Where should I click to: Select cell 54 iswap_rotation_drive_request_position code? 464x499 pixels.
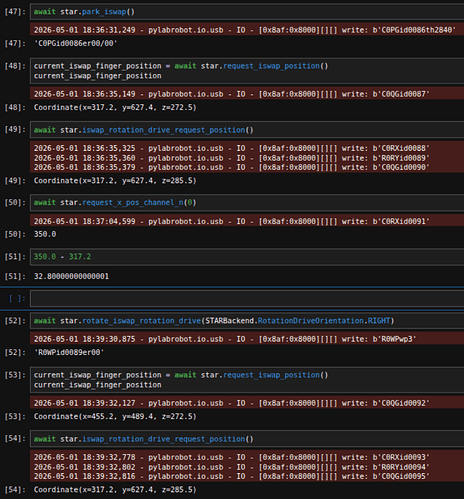(x=247, y=439)
